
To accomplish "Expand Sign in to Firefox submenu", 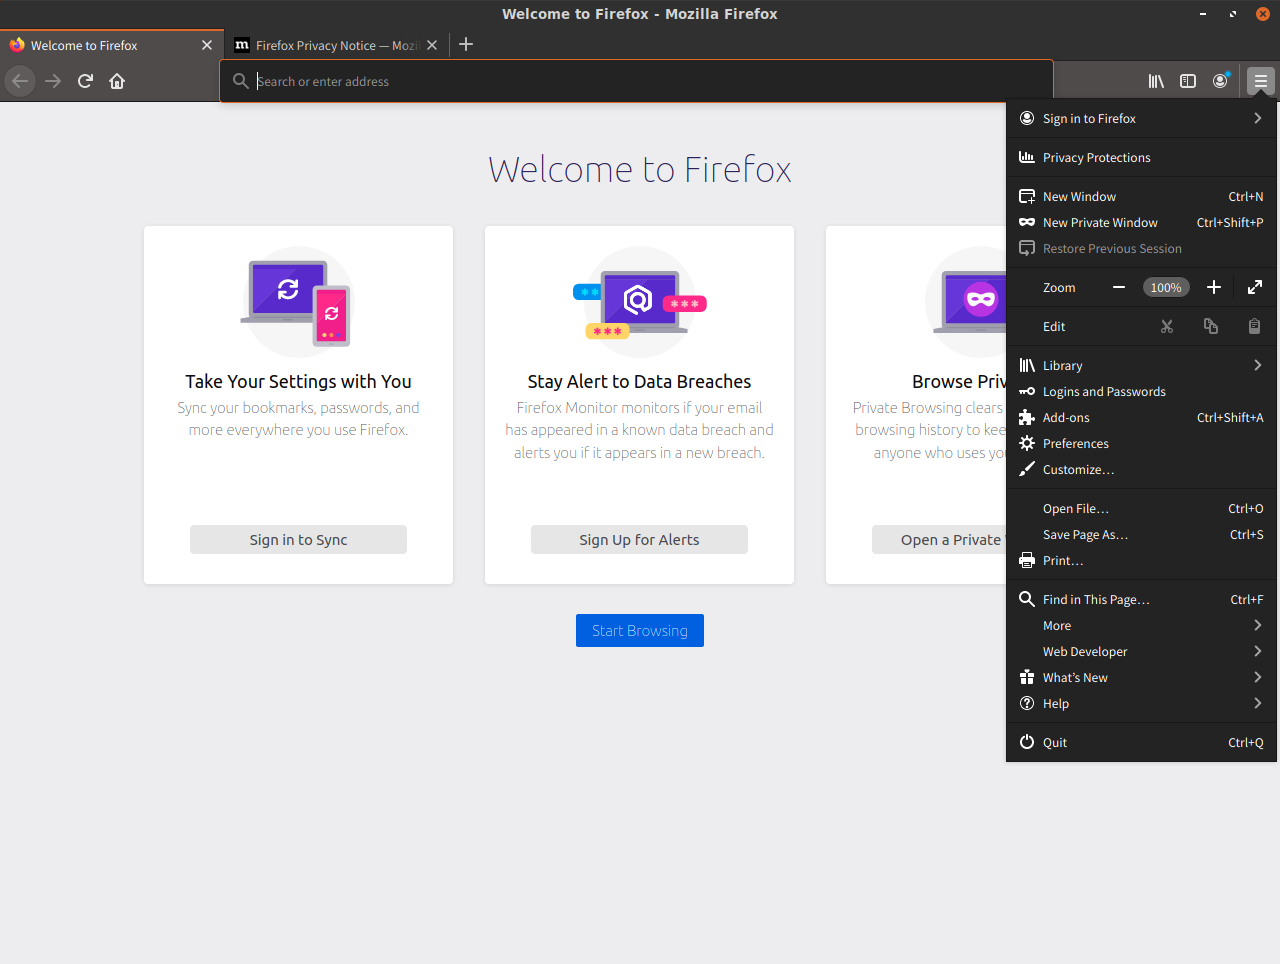I will [x=1141, y=118].
